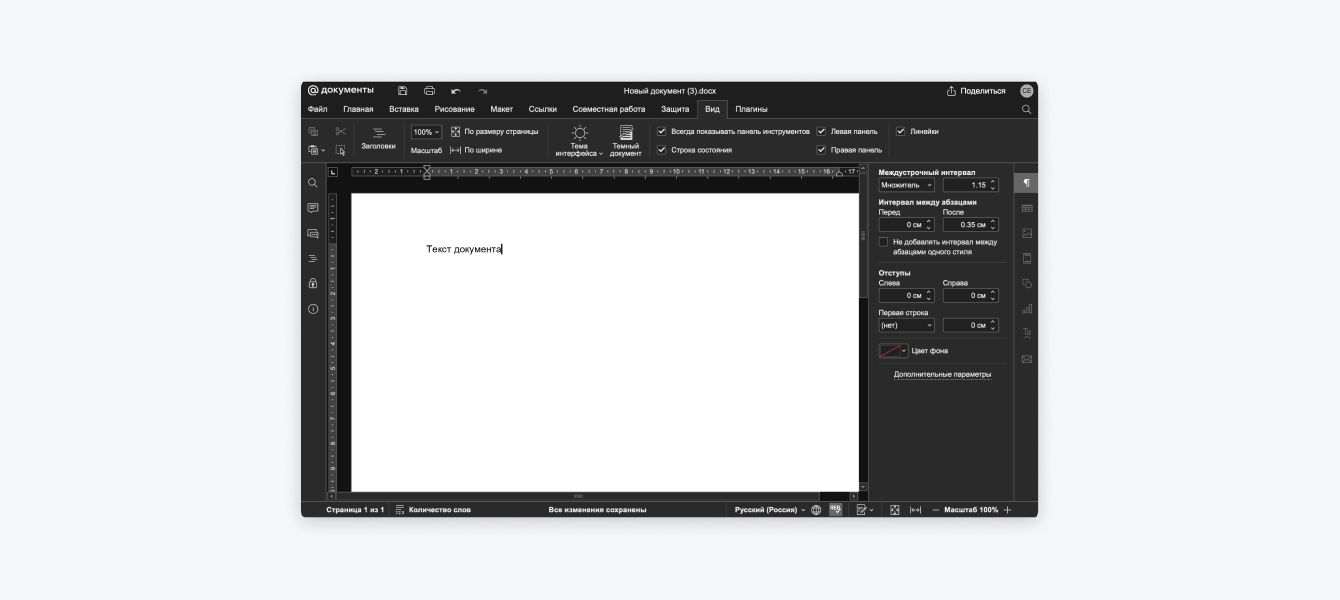This screenshot has height=600, width=1340.
Task: Switch to the Insert (Вставка) tab
Action: [x=404, y=109]
